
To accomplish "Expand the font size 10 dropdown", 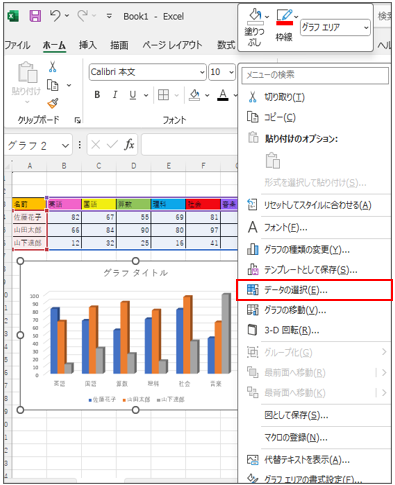I will (x=222, y=72).
